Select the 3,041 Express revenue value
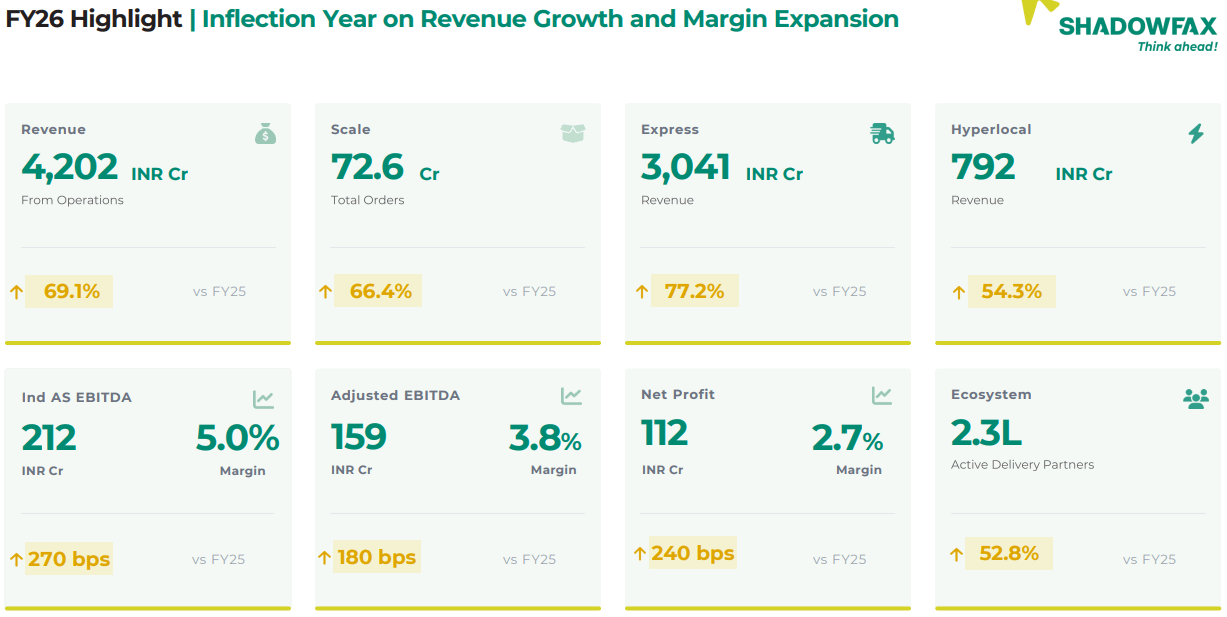 [x=686, y=167]
